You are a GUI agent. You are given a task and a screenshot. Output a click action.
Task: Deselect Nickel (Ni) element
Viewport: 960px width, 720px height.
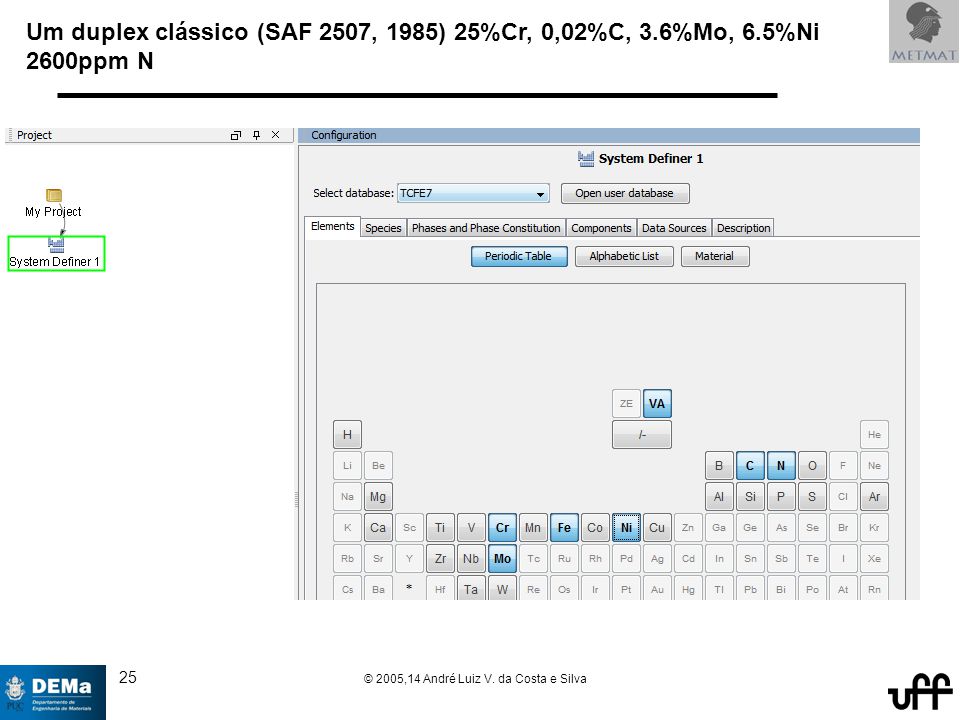pos(626,528)
